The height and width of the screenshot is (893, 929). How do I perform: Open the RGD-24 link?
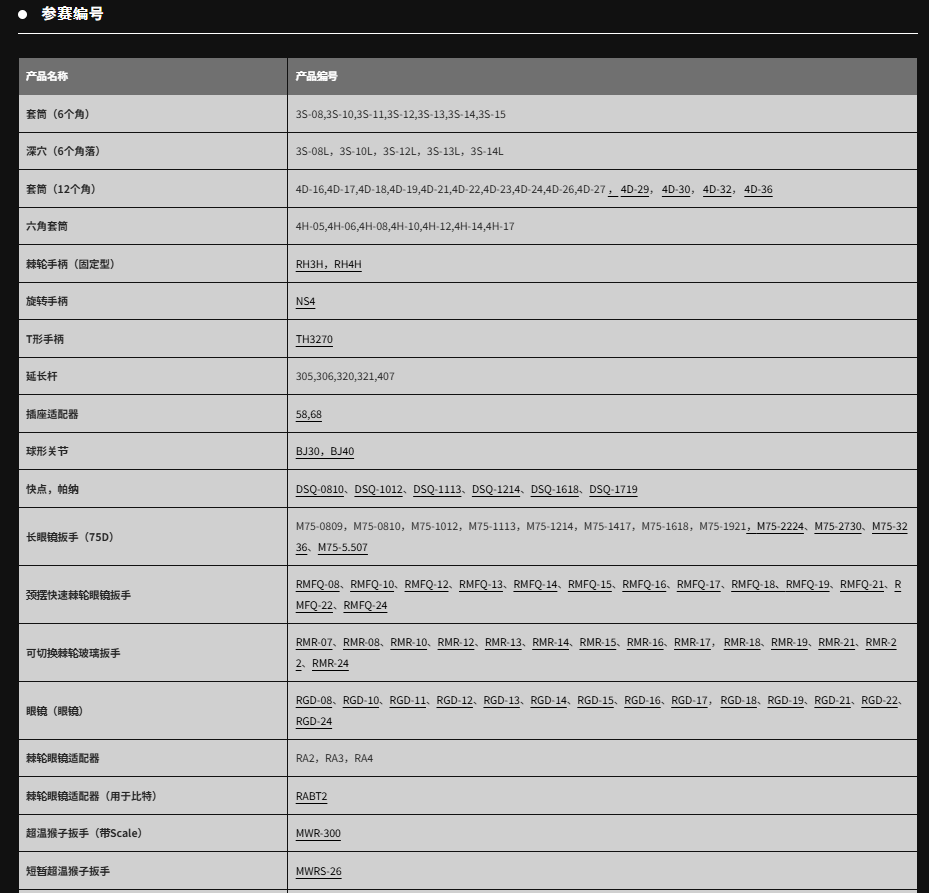pyautogui.click(x=314, y=721)
